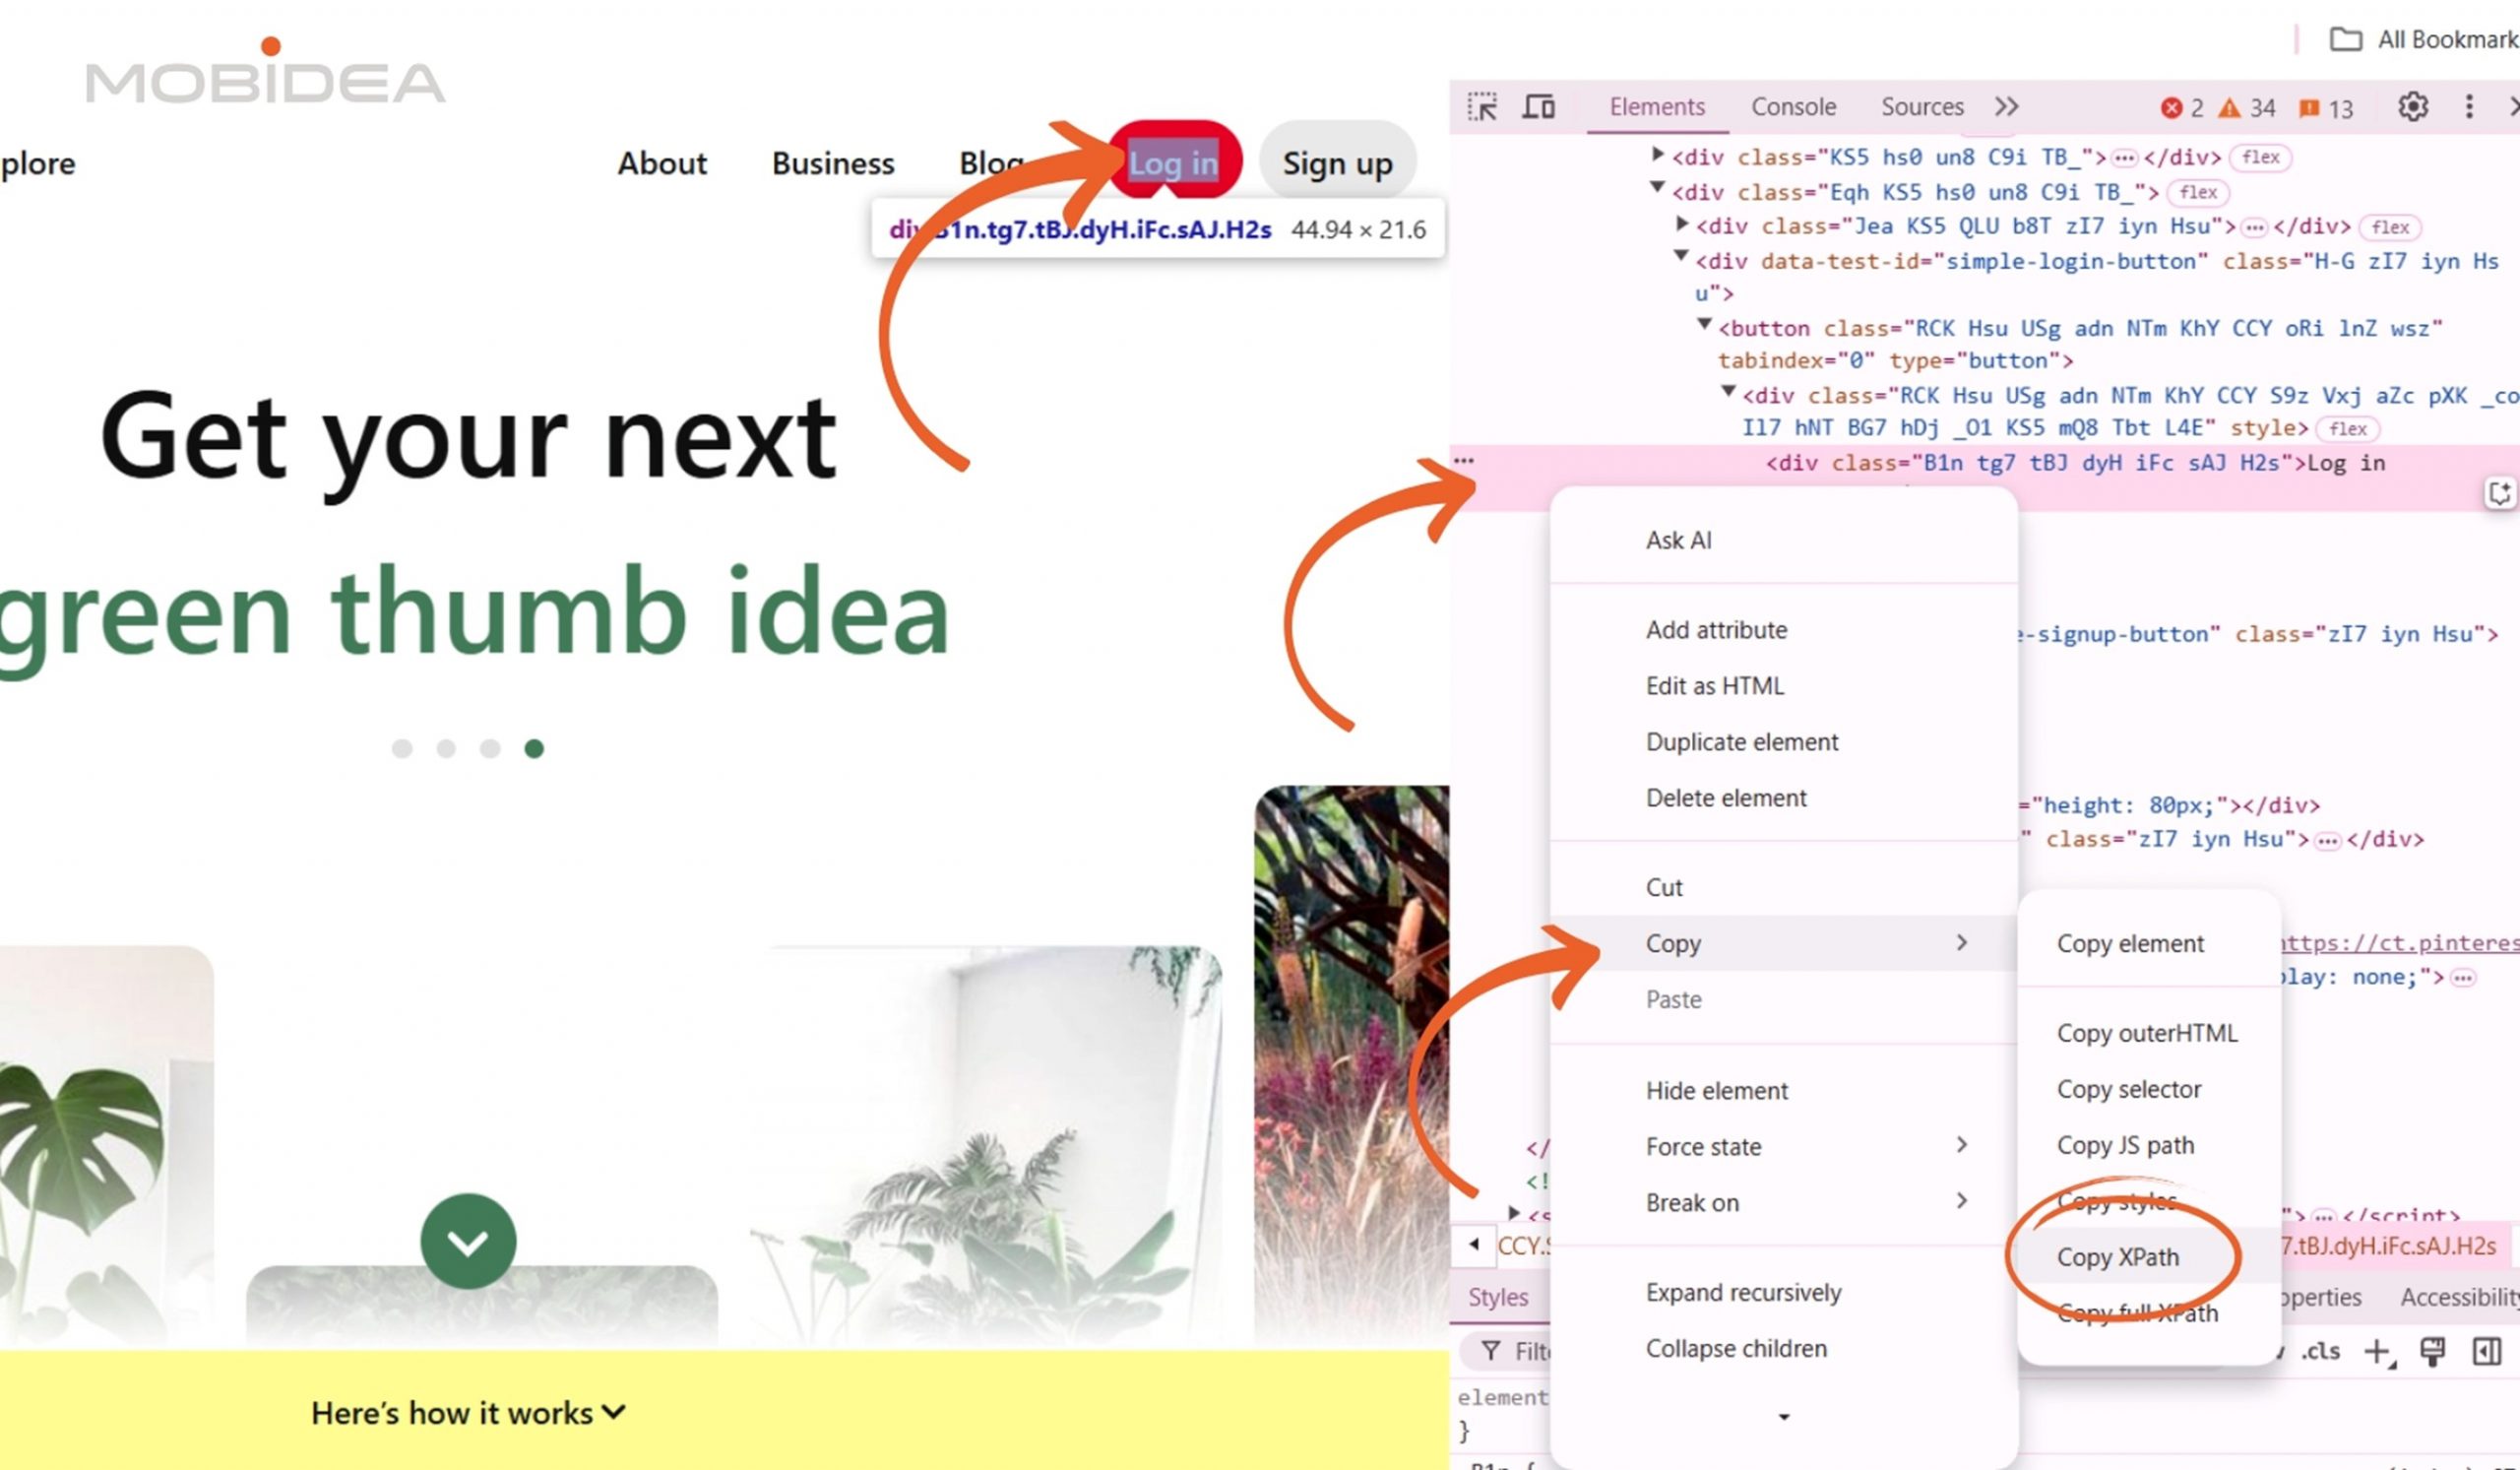Expand the Jea KS5 QLU div node
2520x1470 pixels.
1682,224
